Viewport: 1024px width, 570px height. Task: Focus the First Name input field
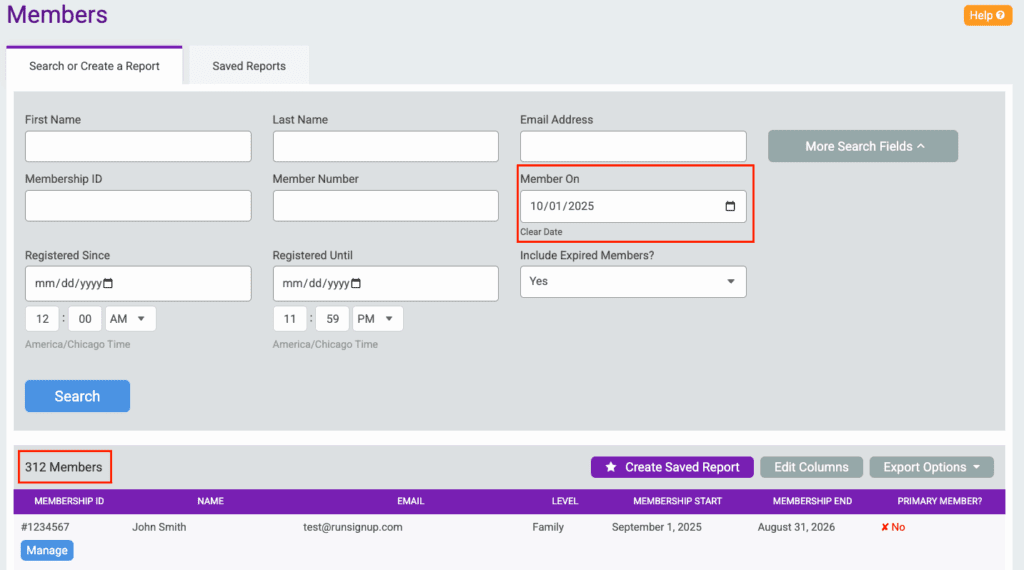point(138,147)
